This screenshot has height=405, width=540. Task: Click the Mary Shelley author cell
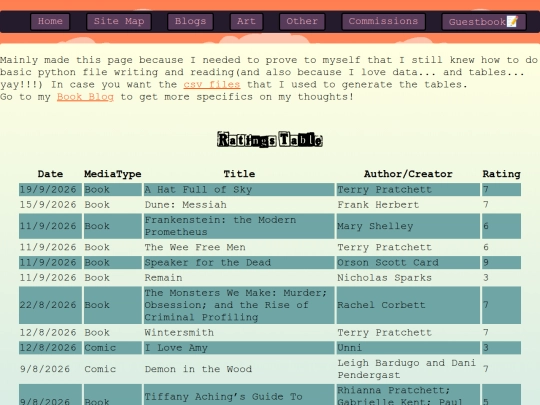[x=408, y=226]
